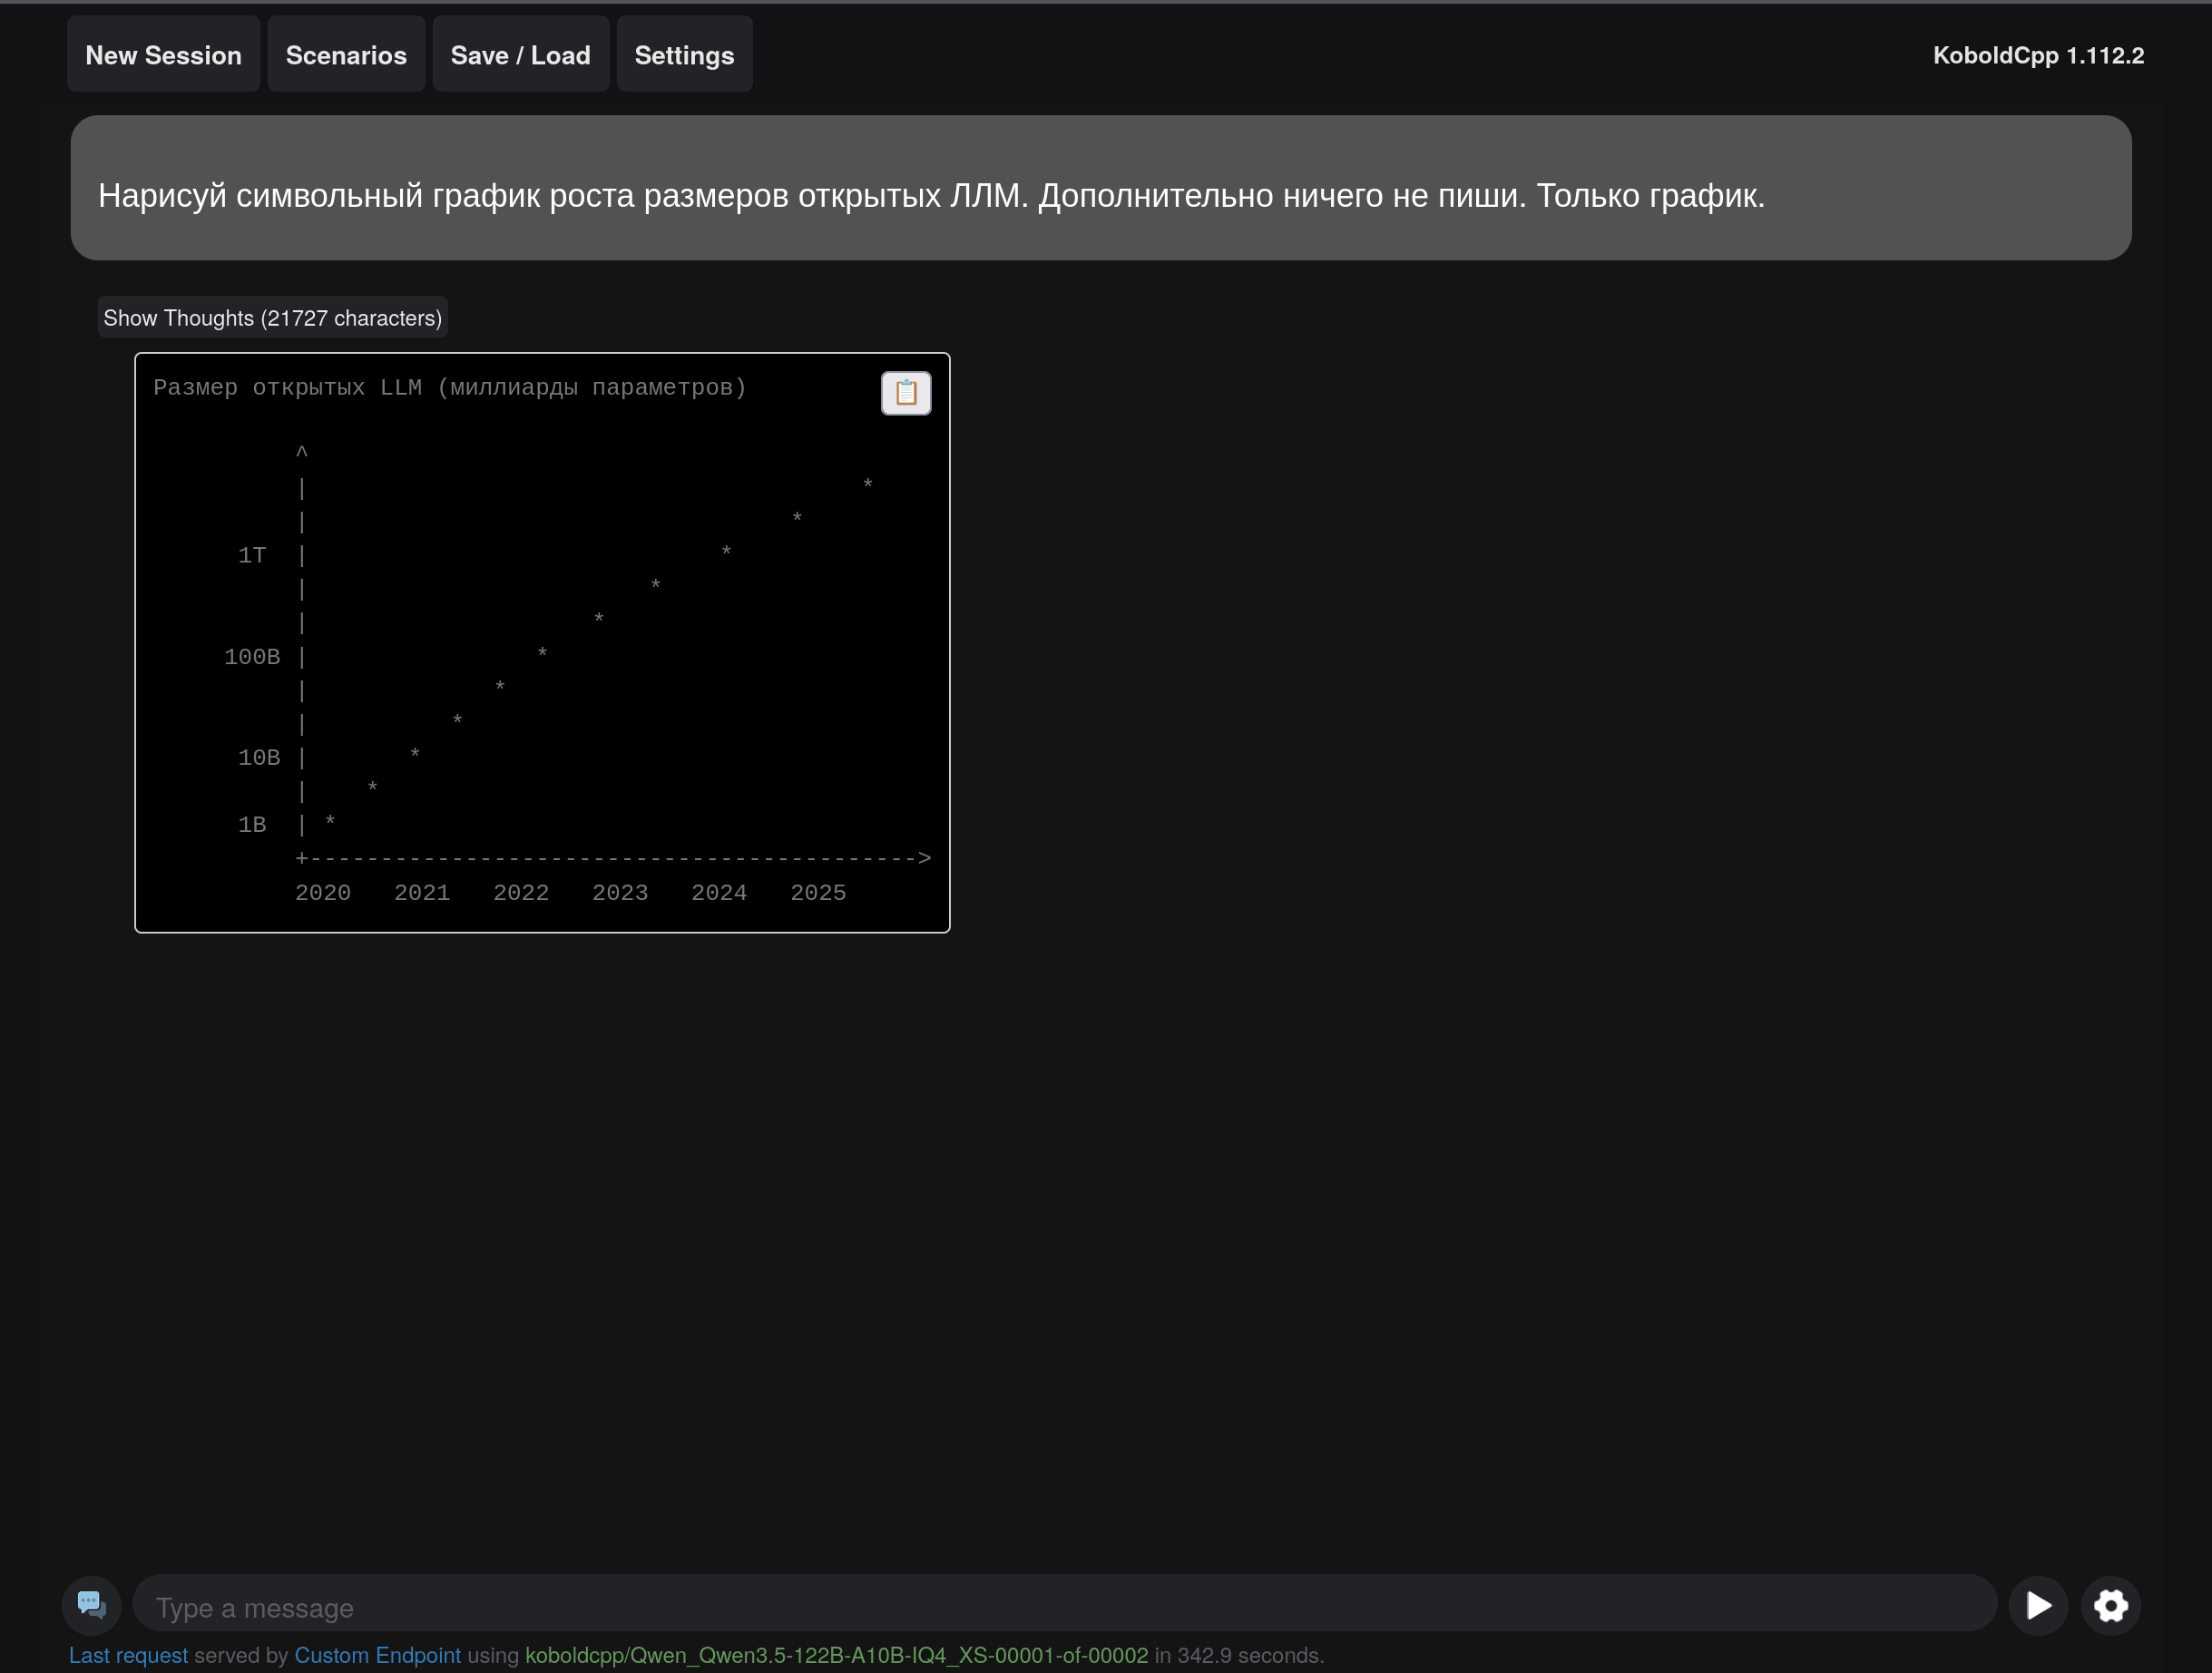Click the 2021 year label

click(x=422, y=893)
